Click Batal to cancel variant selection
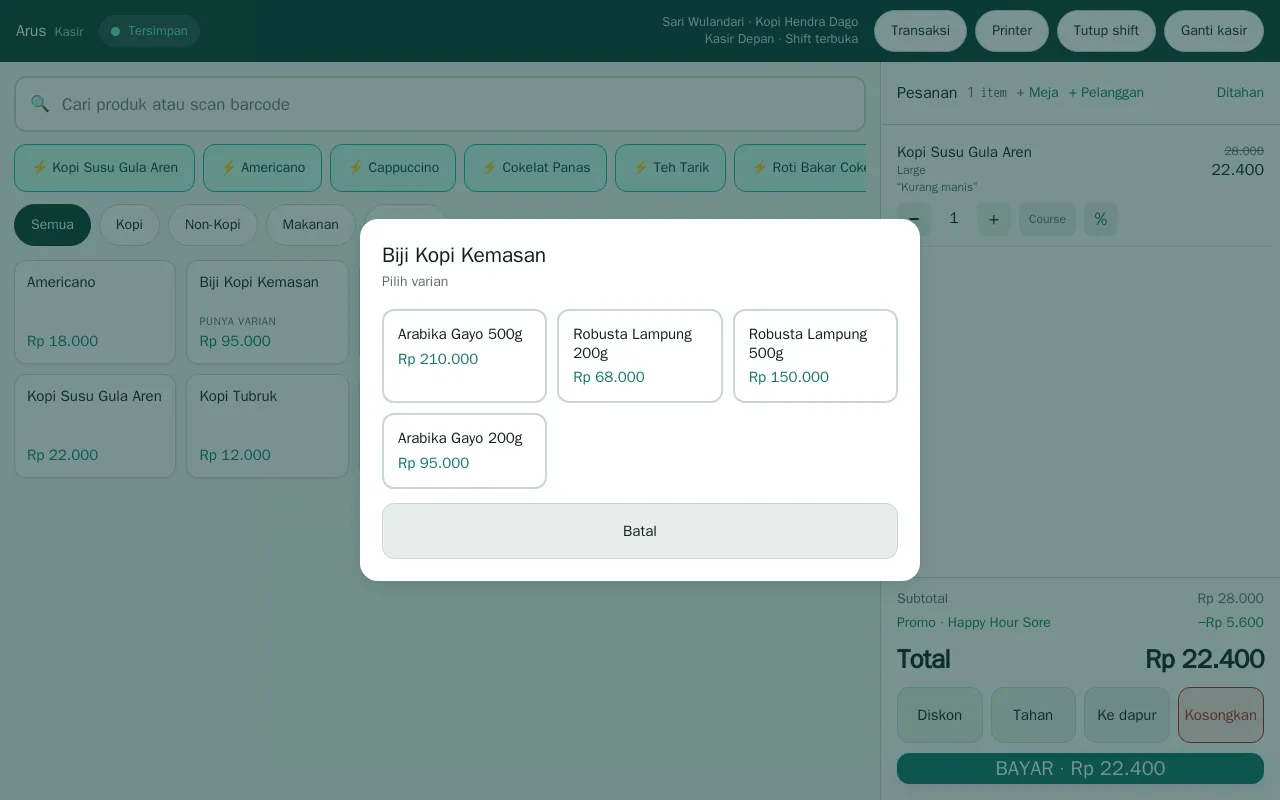This screenshot has height=800, width=1280. 640,531
